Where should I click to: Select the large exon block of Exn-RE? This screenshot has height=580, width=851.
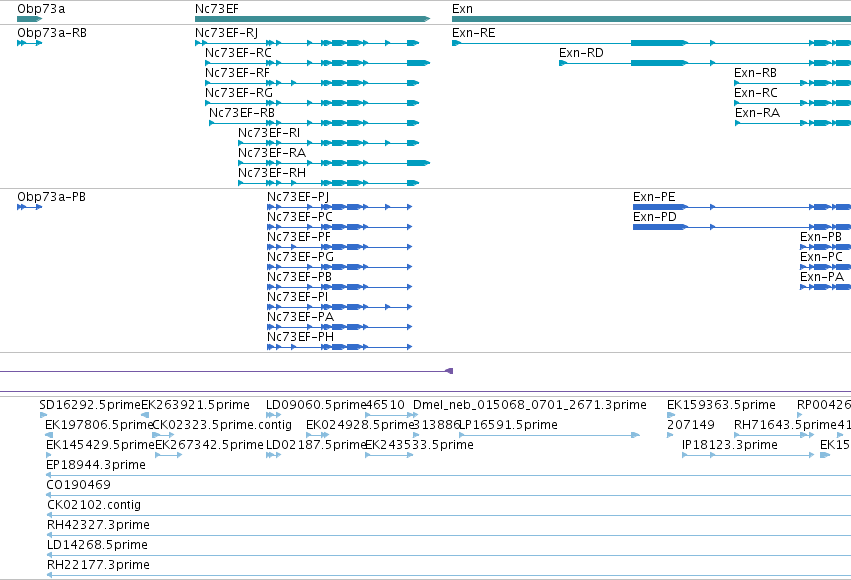(x=659, y=43)
